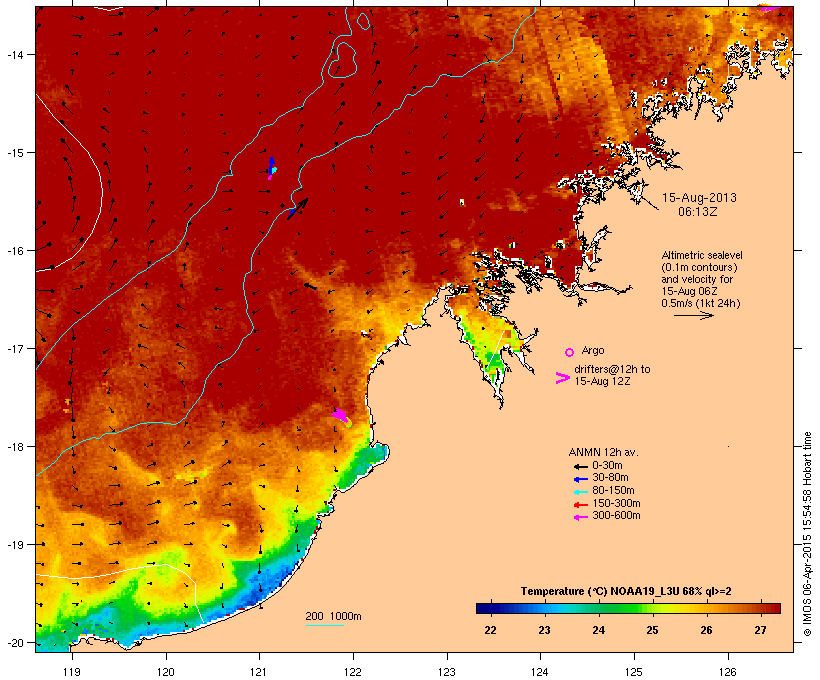This screenshot has height=680, width=820.
Task: Click the '0-30m' depth label
Action: [607, 466]
